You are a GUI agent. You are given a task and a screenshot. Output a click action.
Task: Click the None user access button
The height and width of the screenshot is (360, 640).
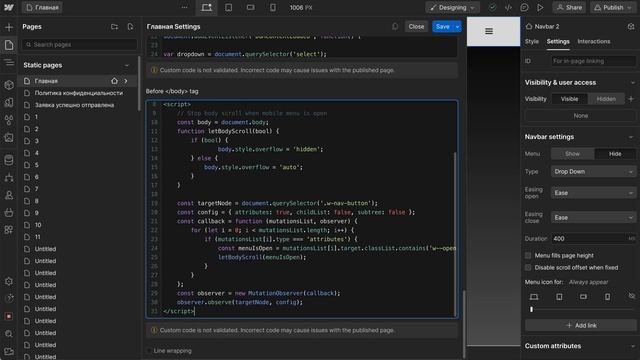pyautogui.click(x=580, y=116)
